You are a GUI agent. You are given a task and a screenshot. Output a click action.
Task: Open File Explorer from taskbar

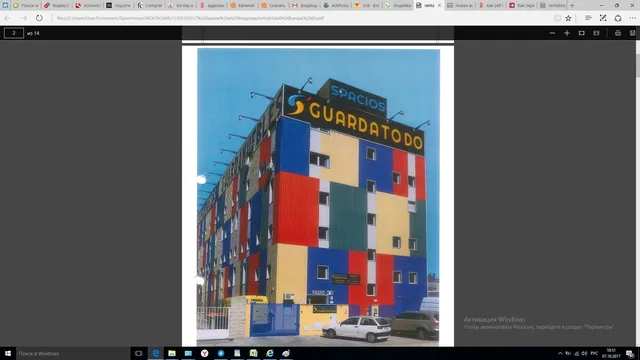point(172,353)
